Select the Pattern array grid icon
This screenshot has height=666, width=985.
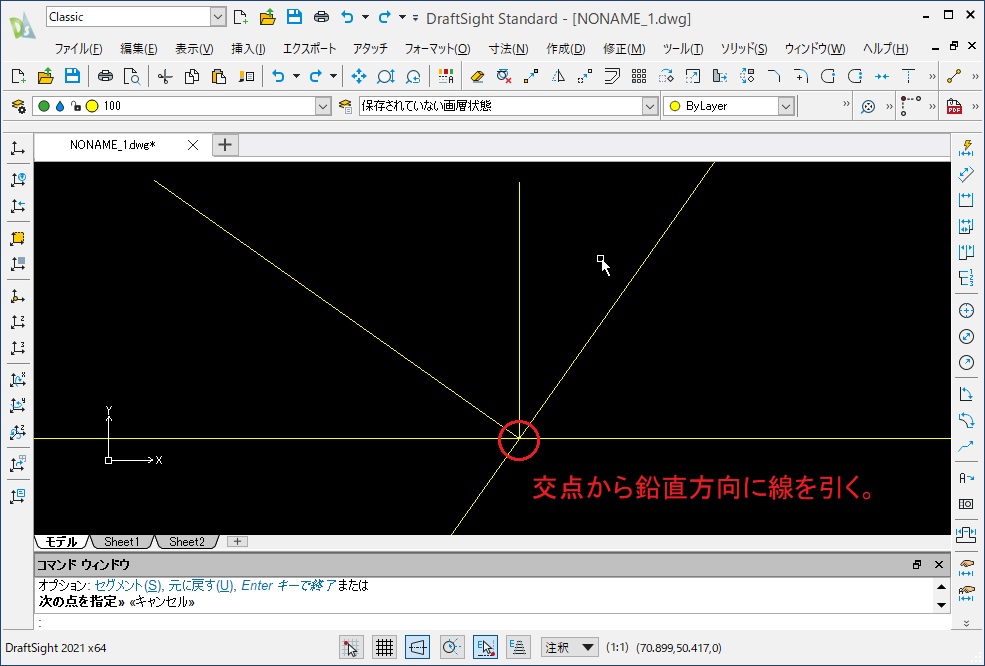tap(639, 77)
